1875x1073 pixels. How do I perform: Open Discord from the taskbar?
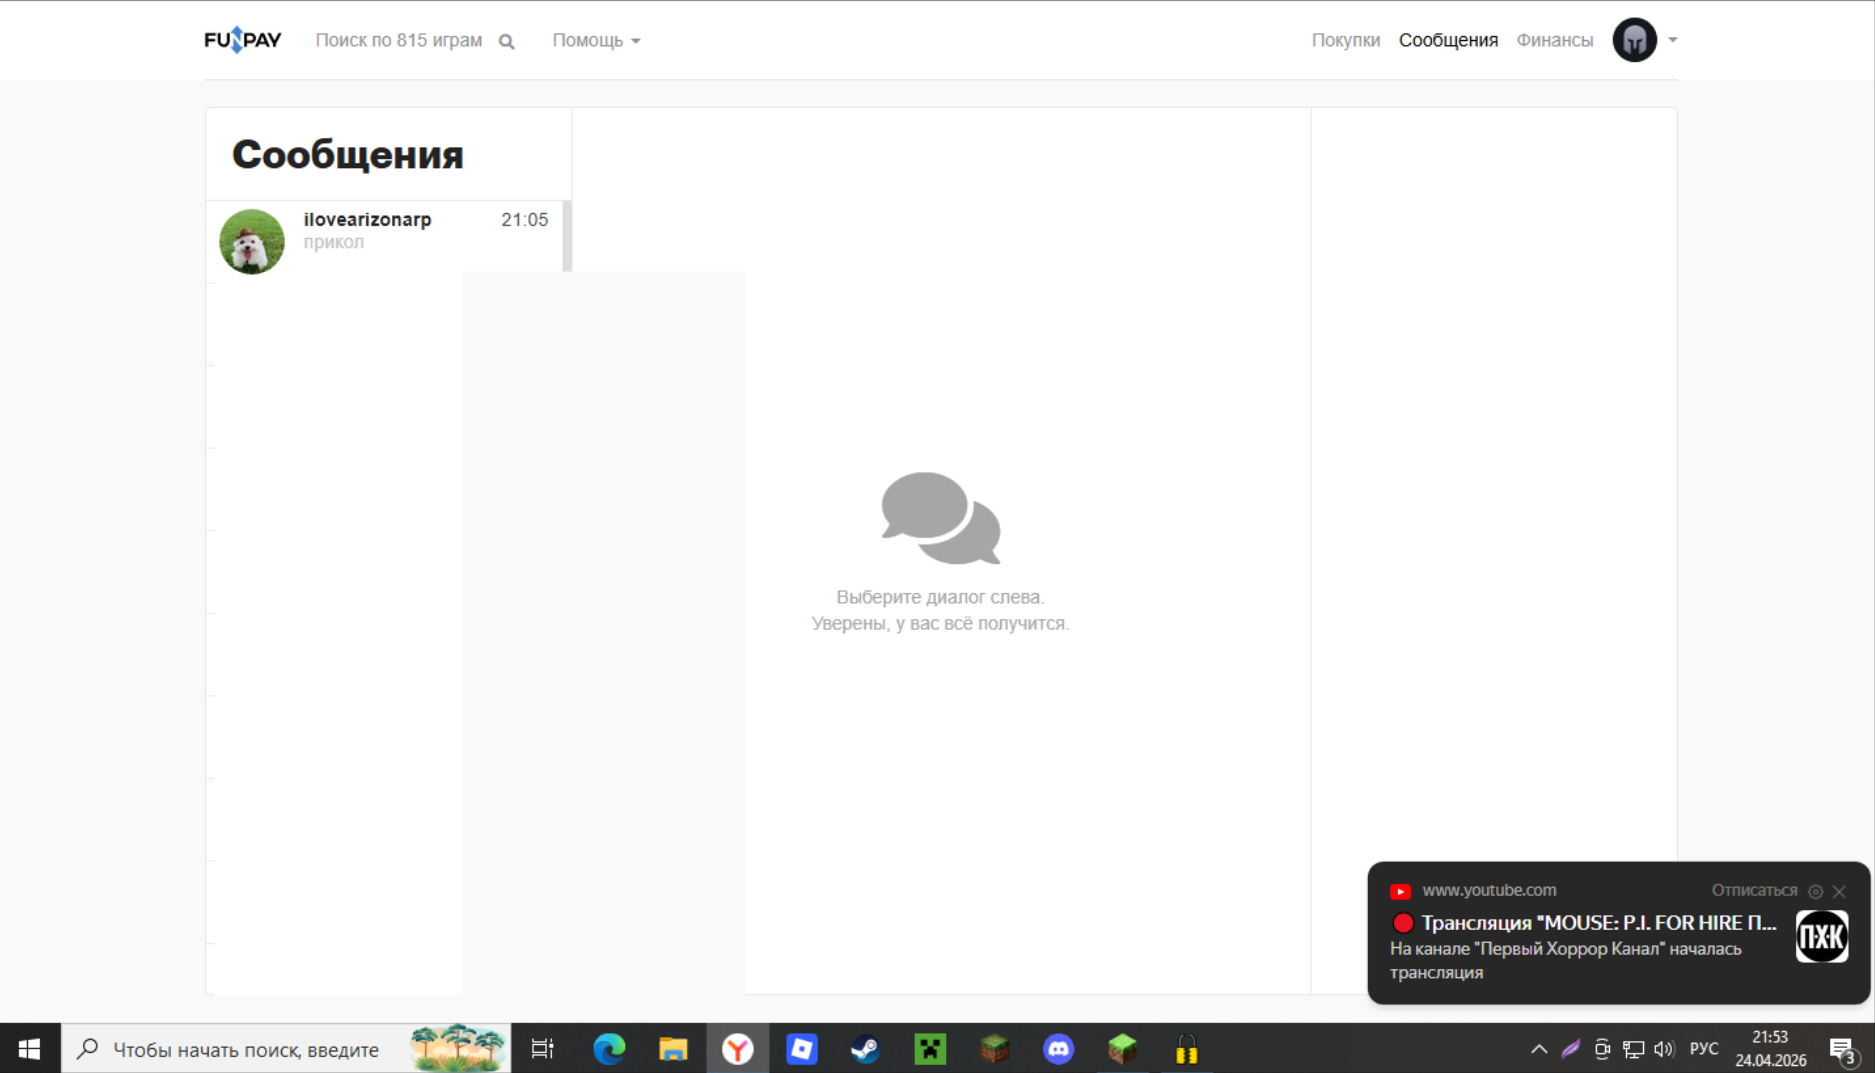[x=1058, y=1048]
